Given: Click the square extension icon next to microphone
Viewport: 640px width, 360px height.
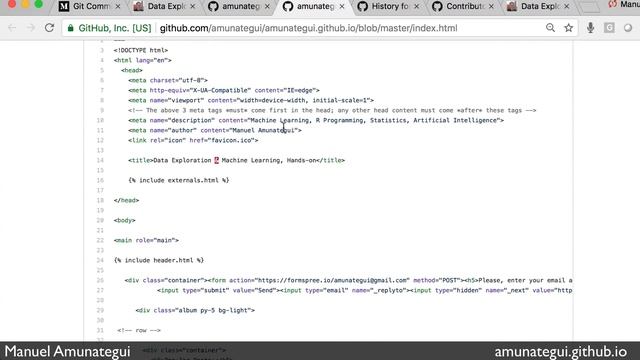Looking at the screenshot, I should 609,28.
